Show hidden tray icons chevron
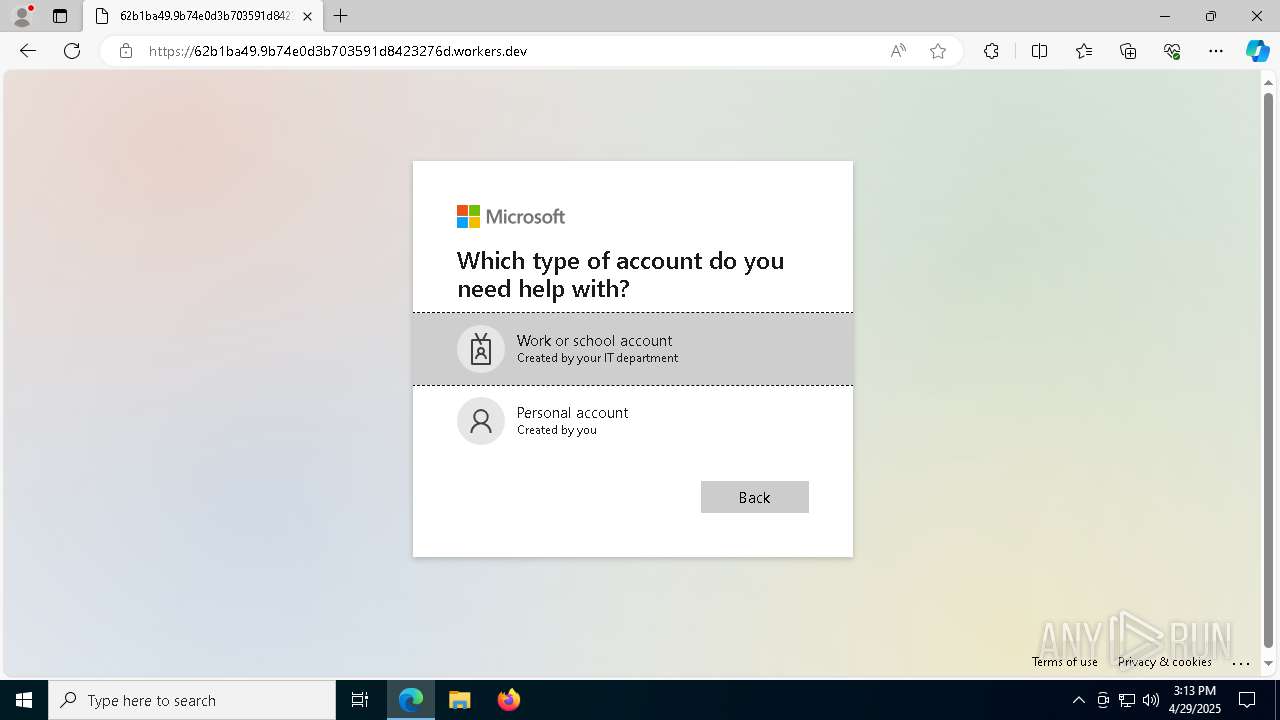1280x720 pixels. click(1078, 700)
